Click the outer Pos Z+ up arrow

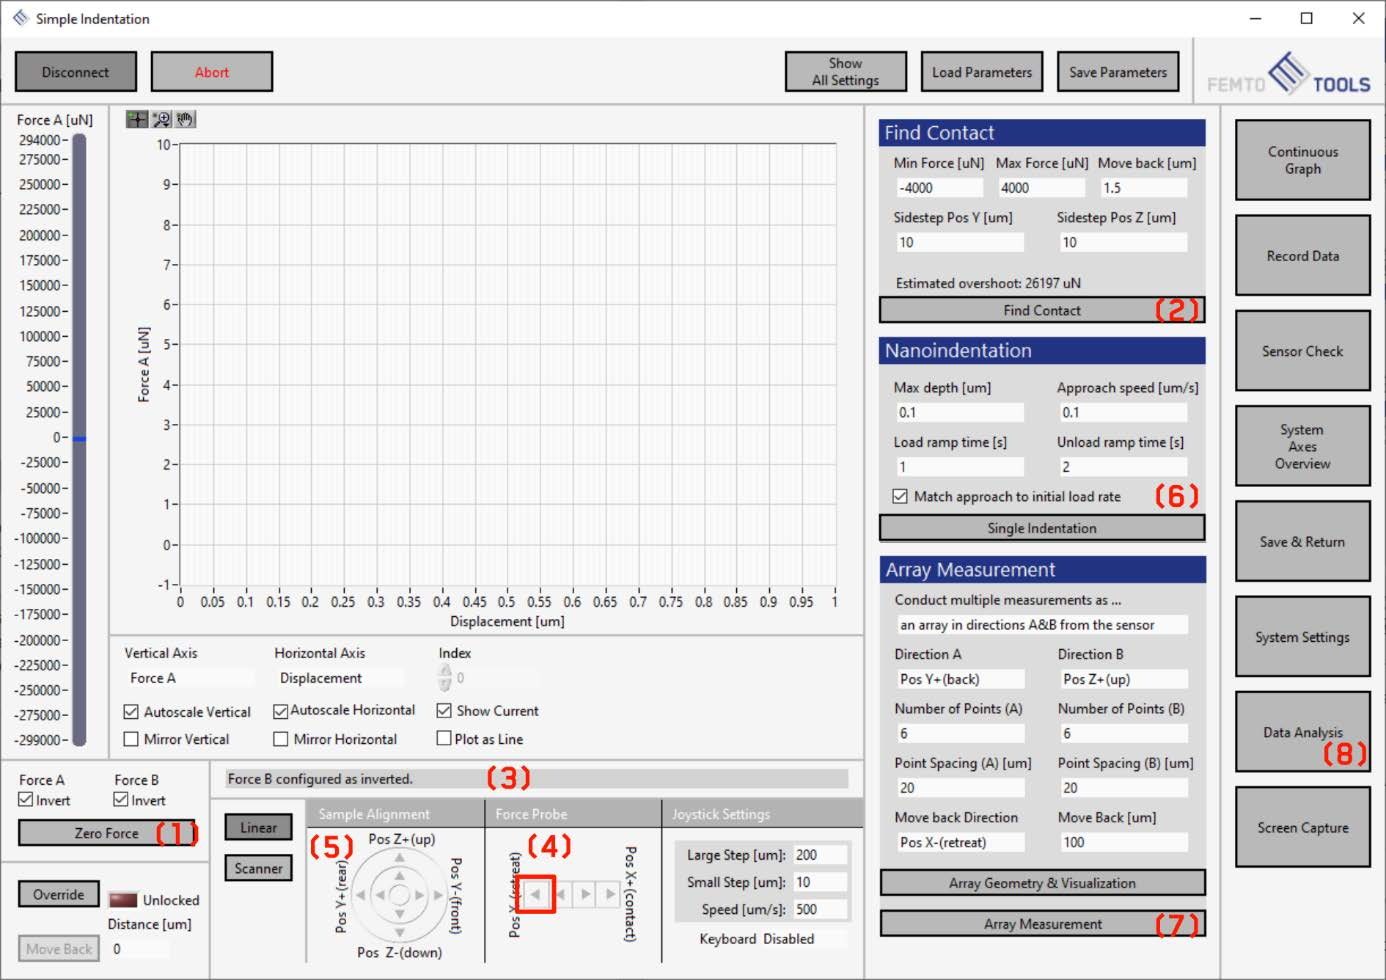(399, 858)
